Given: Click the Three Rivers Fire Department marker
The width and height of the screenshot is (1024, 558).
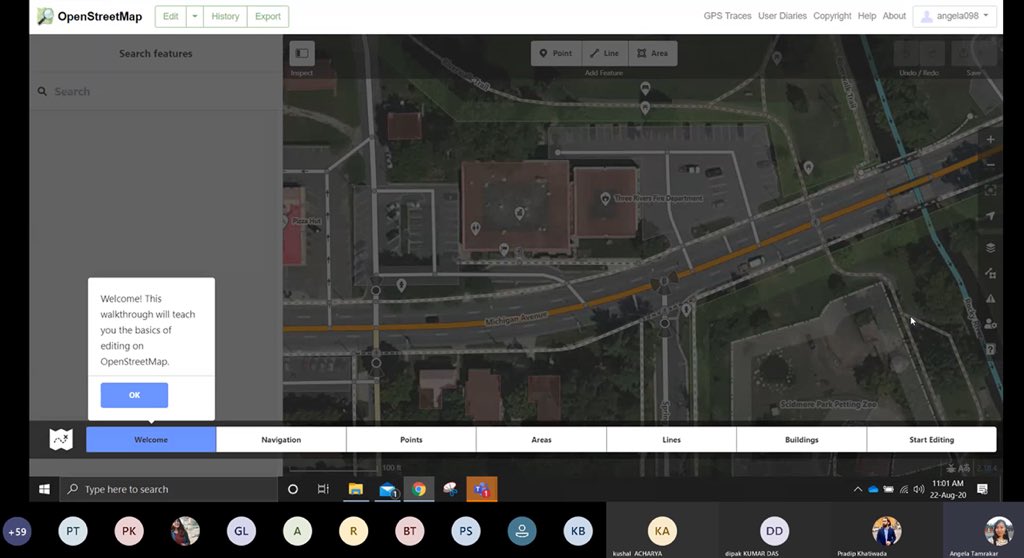Looking at the screenshot, I should click(605, 198).
